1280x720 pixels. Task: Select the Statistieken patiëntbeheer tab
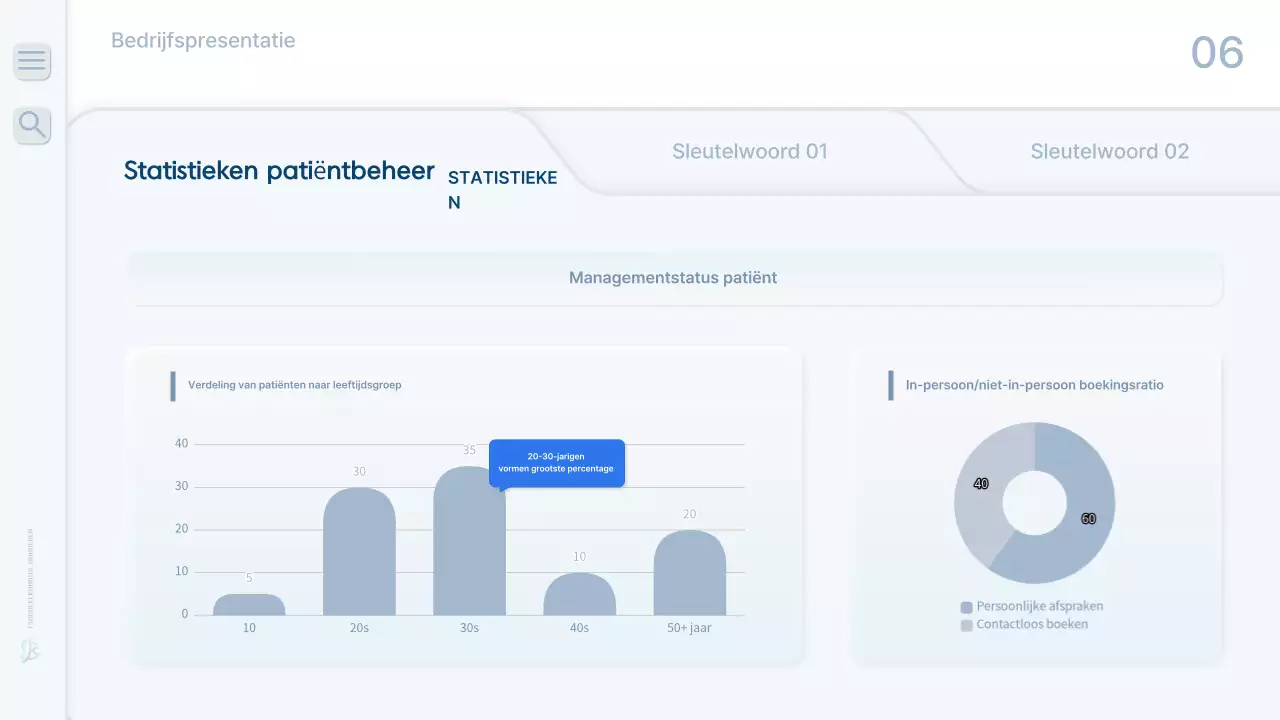click(x=279, y=171)
